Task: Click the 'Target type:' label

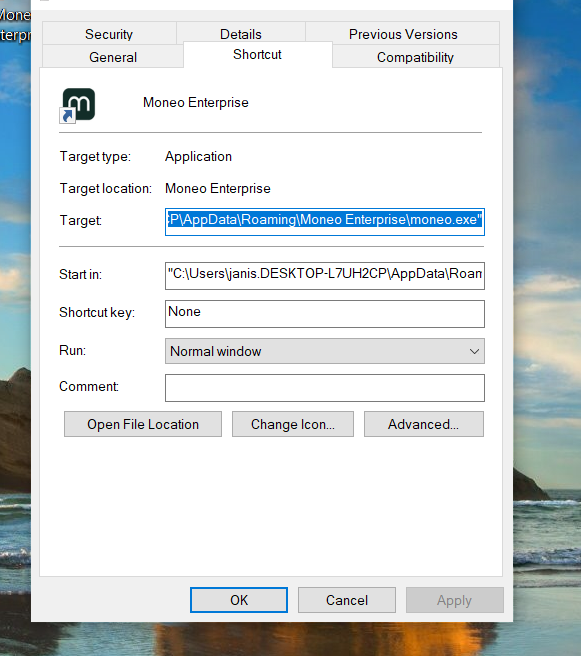Action: pyautogui.click(x=95, y=156)
